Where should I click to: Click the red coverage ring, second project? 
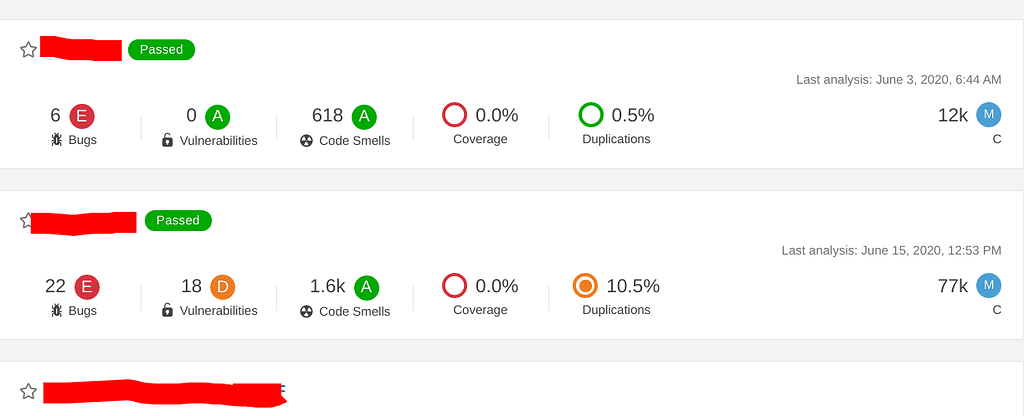(455, 286)
